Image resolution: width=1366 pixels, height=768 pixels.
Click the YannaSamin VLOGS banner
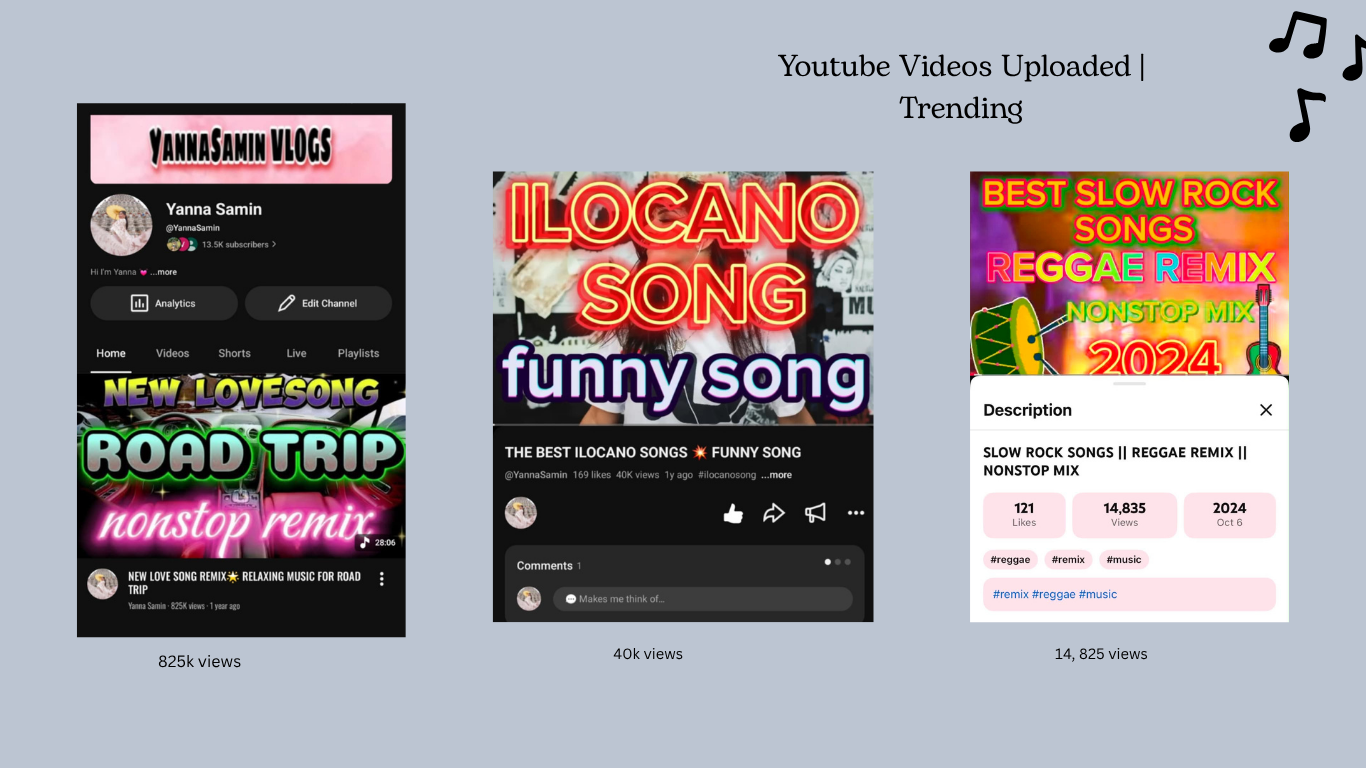pyautogui.click(x=241, y=149)
